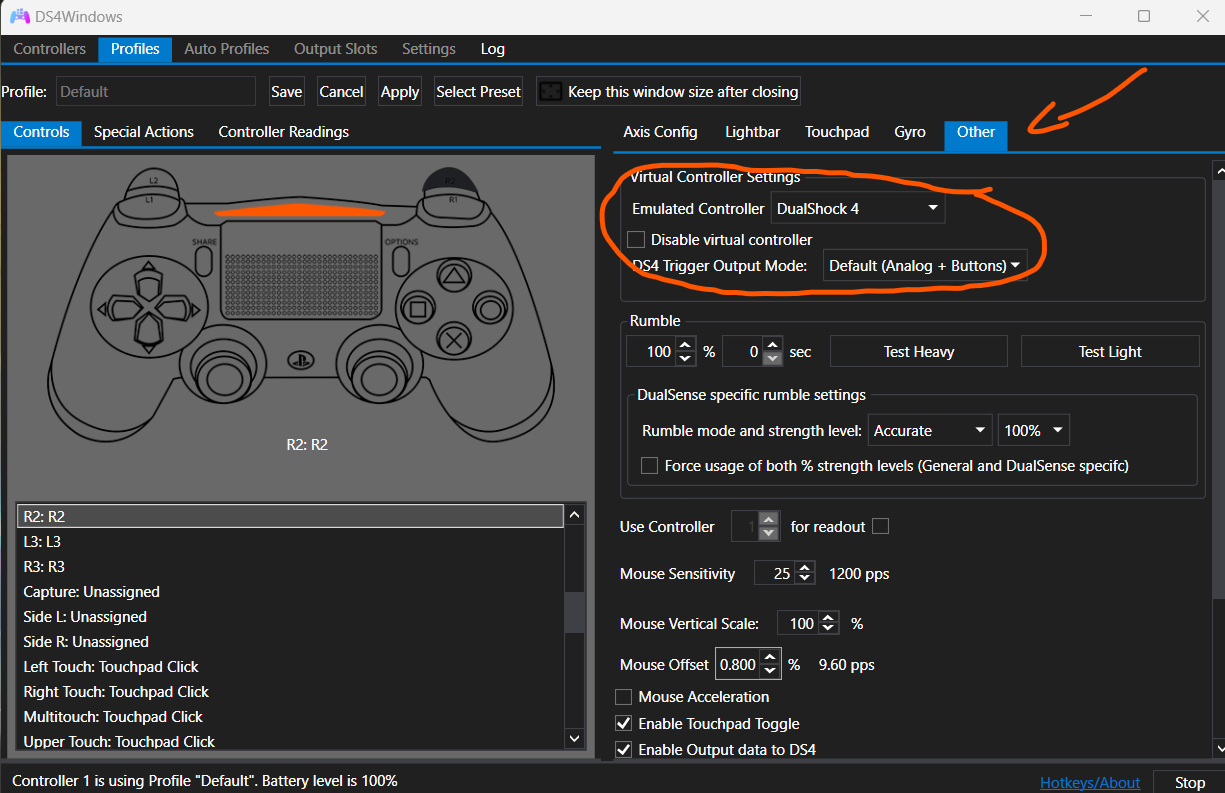Select the L2 trigger on controller diagram
Screen dimensions: 1225x793
coord(151,180)
